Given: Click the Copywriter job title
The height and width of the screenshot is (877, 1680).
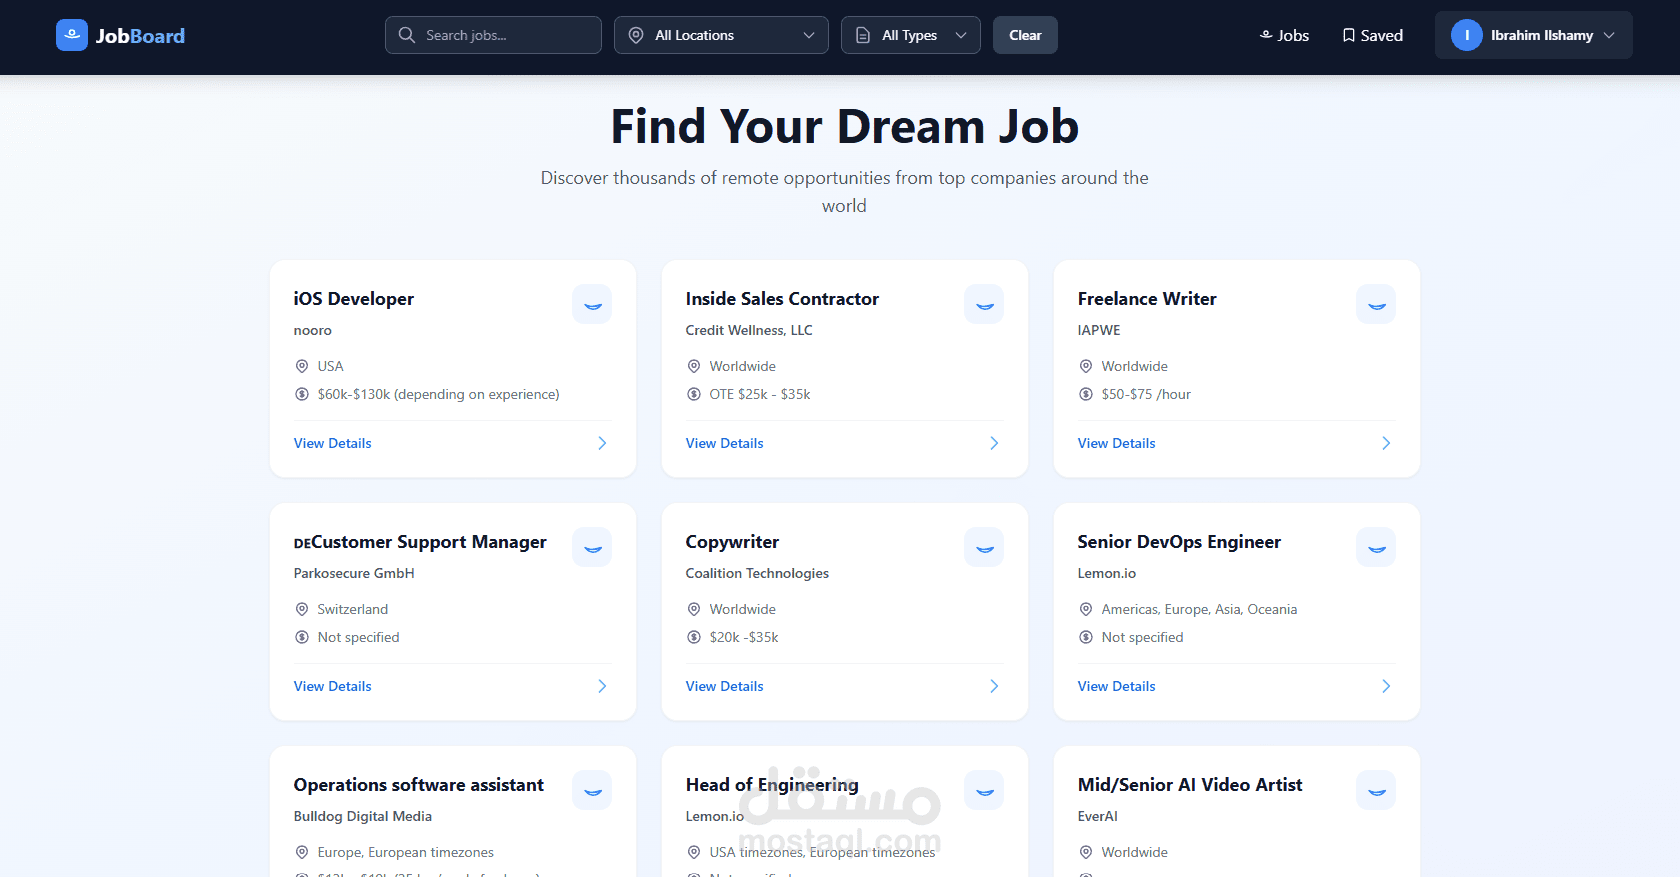Looking at the screenshot, I should click(732, 542).
